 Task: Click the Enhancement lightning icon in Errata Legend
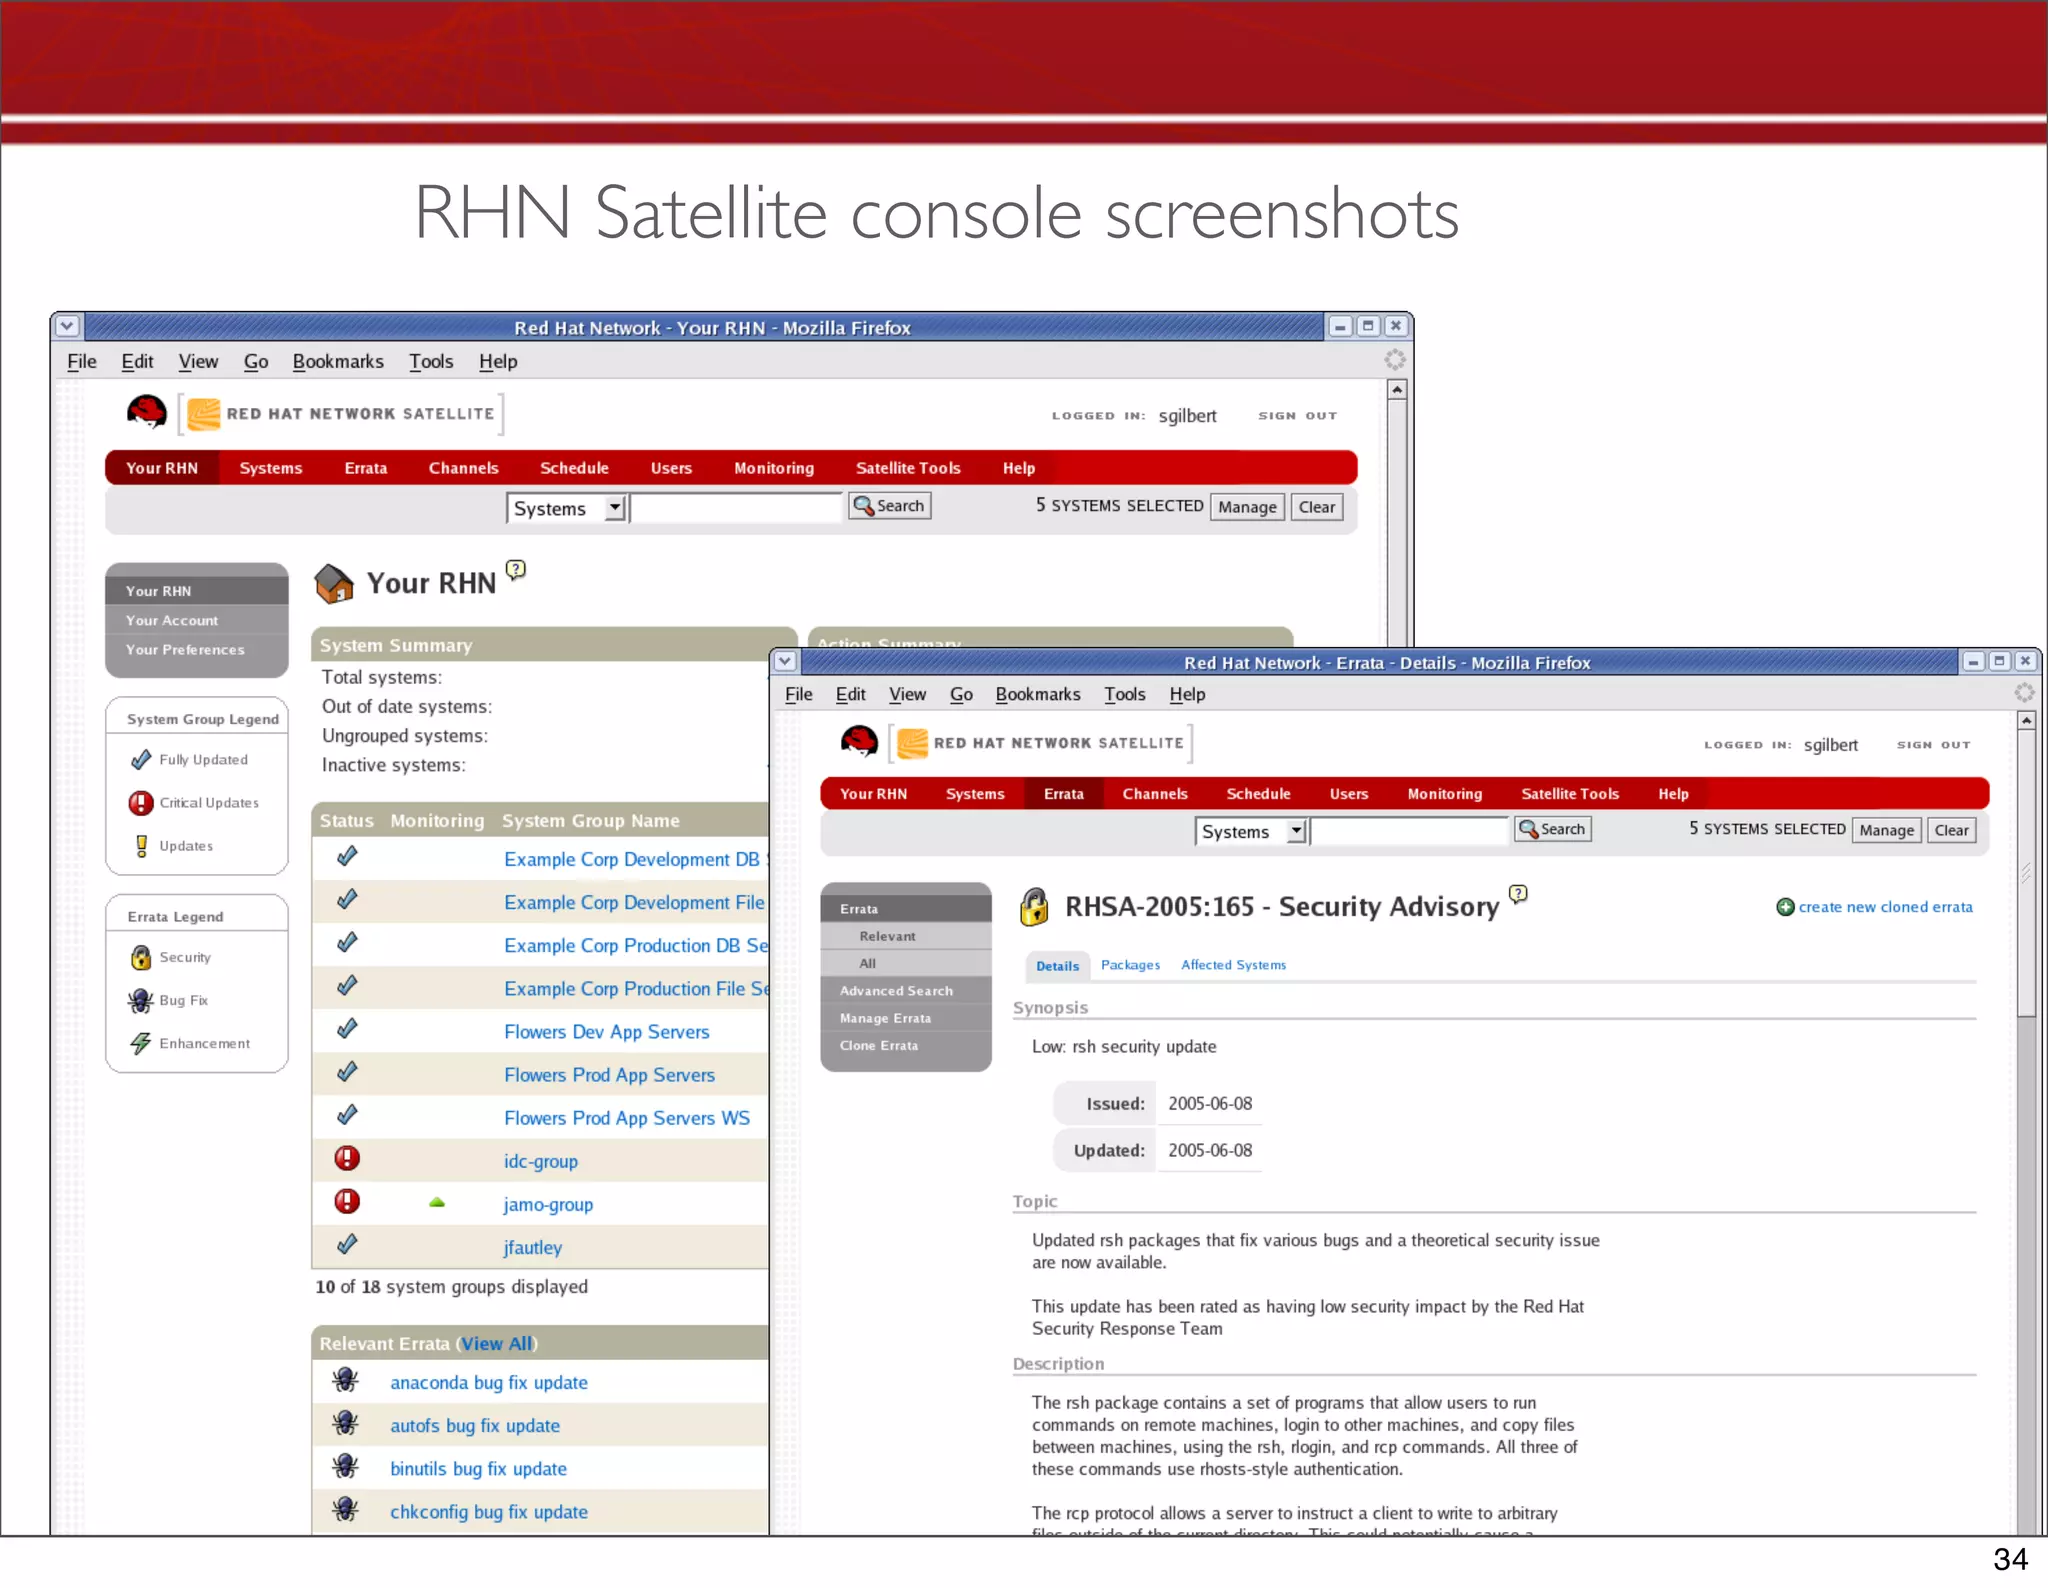[141, 1043]
